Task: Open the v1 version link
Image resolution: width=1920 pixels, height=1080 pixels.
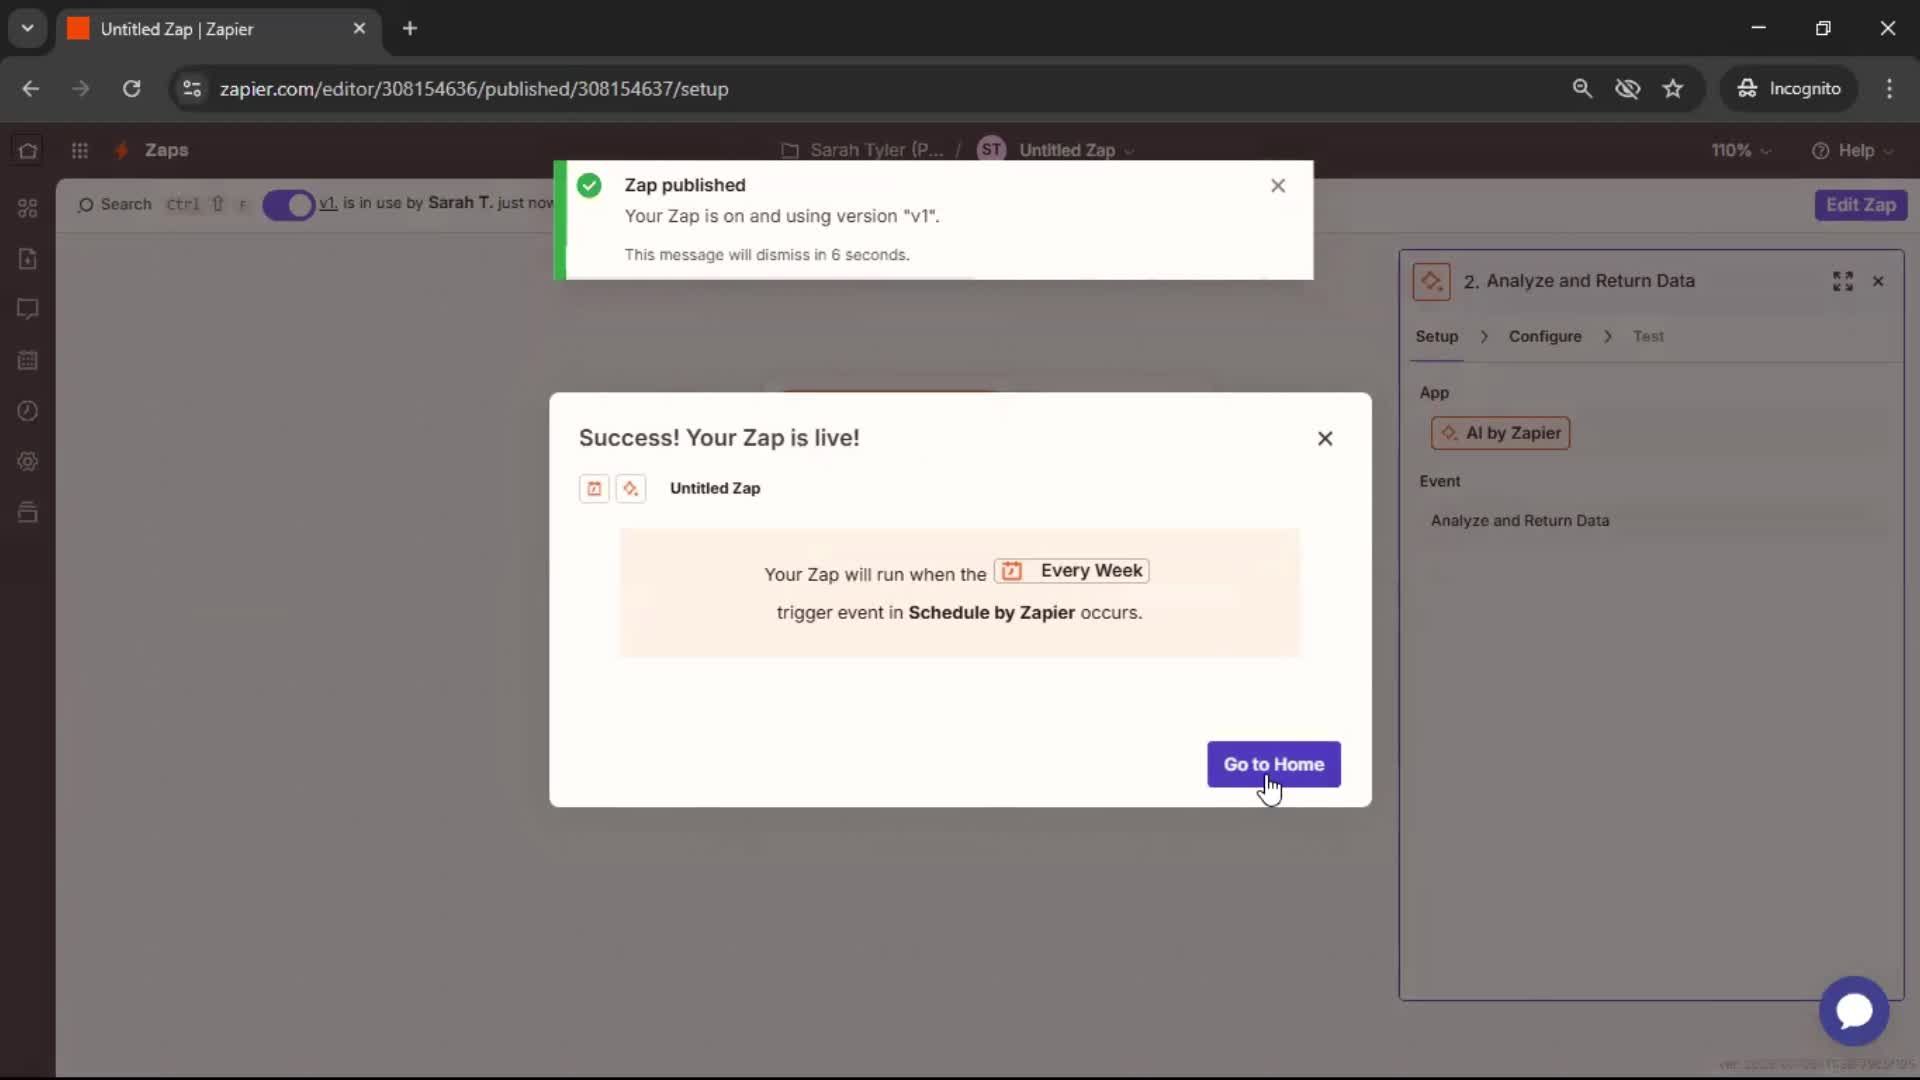Action: (328, 203)
